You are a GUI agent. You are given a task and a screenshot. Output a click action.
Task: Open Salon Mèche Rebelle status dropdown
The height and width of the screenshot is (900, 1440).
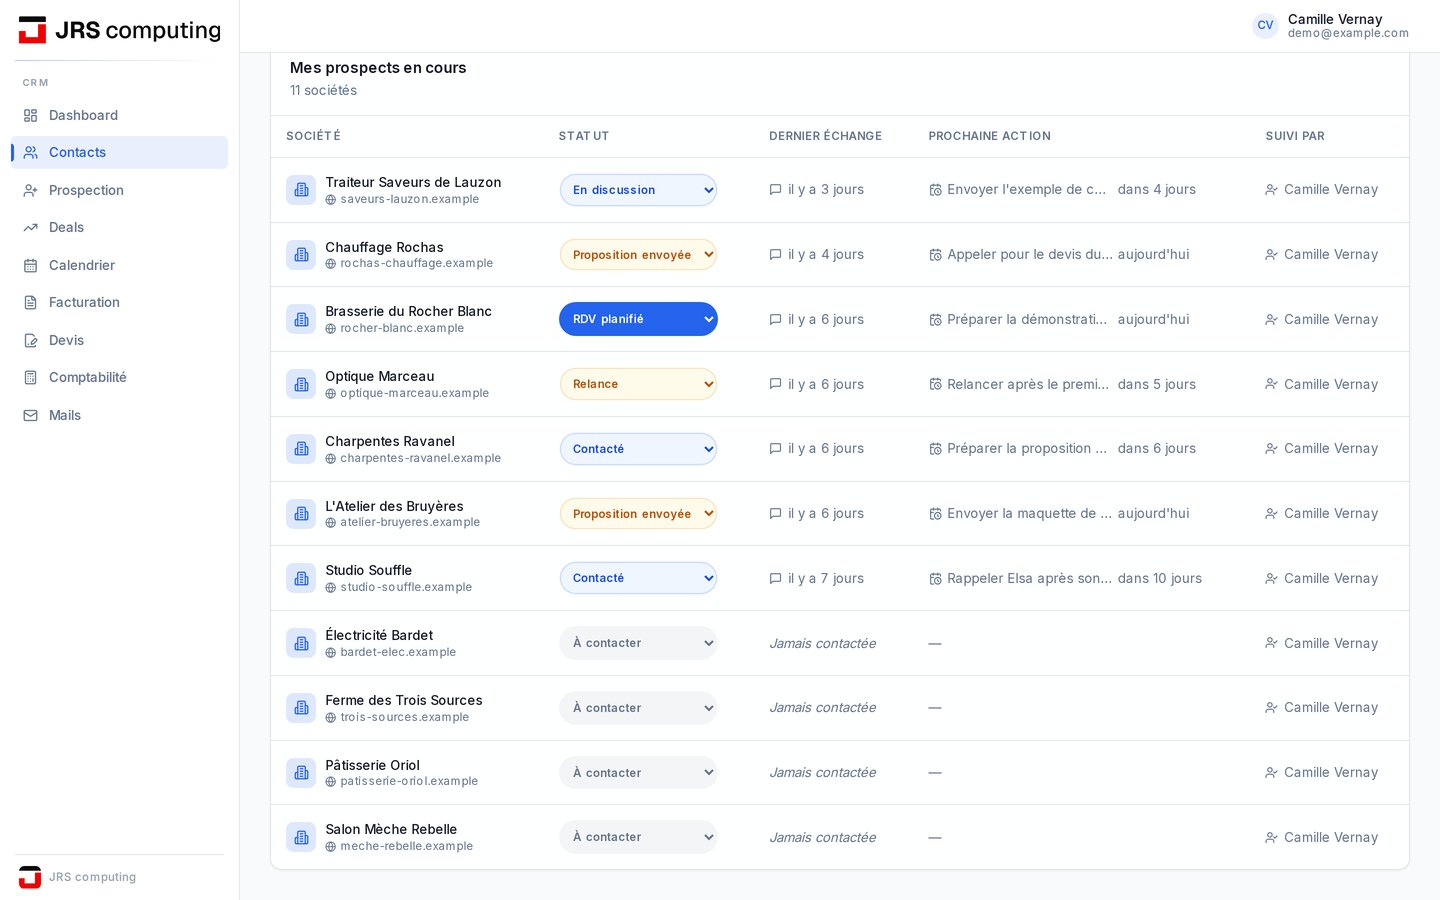pos(638,837)
